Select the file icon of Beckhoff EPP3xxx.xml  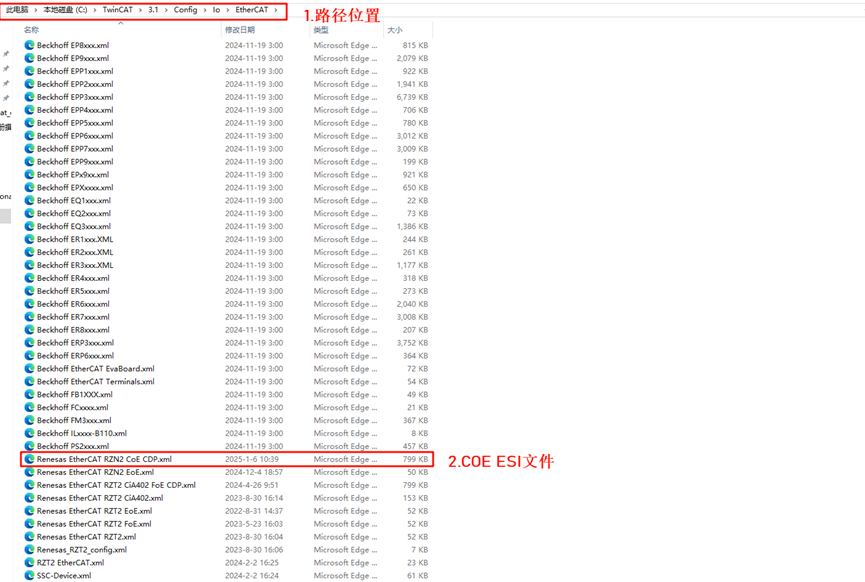pos(29,97)
